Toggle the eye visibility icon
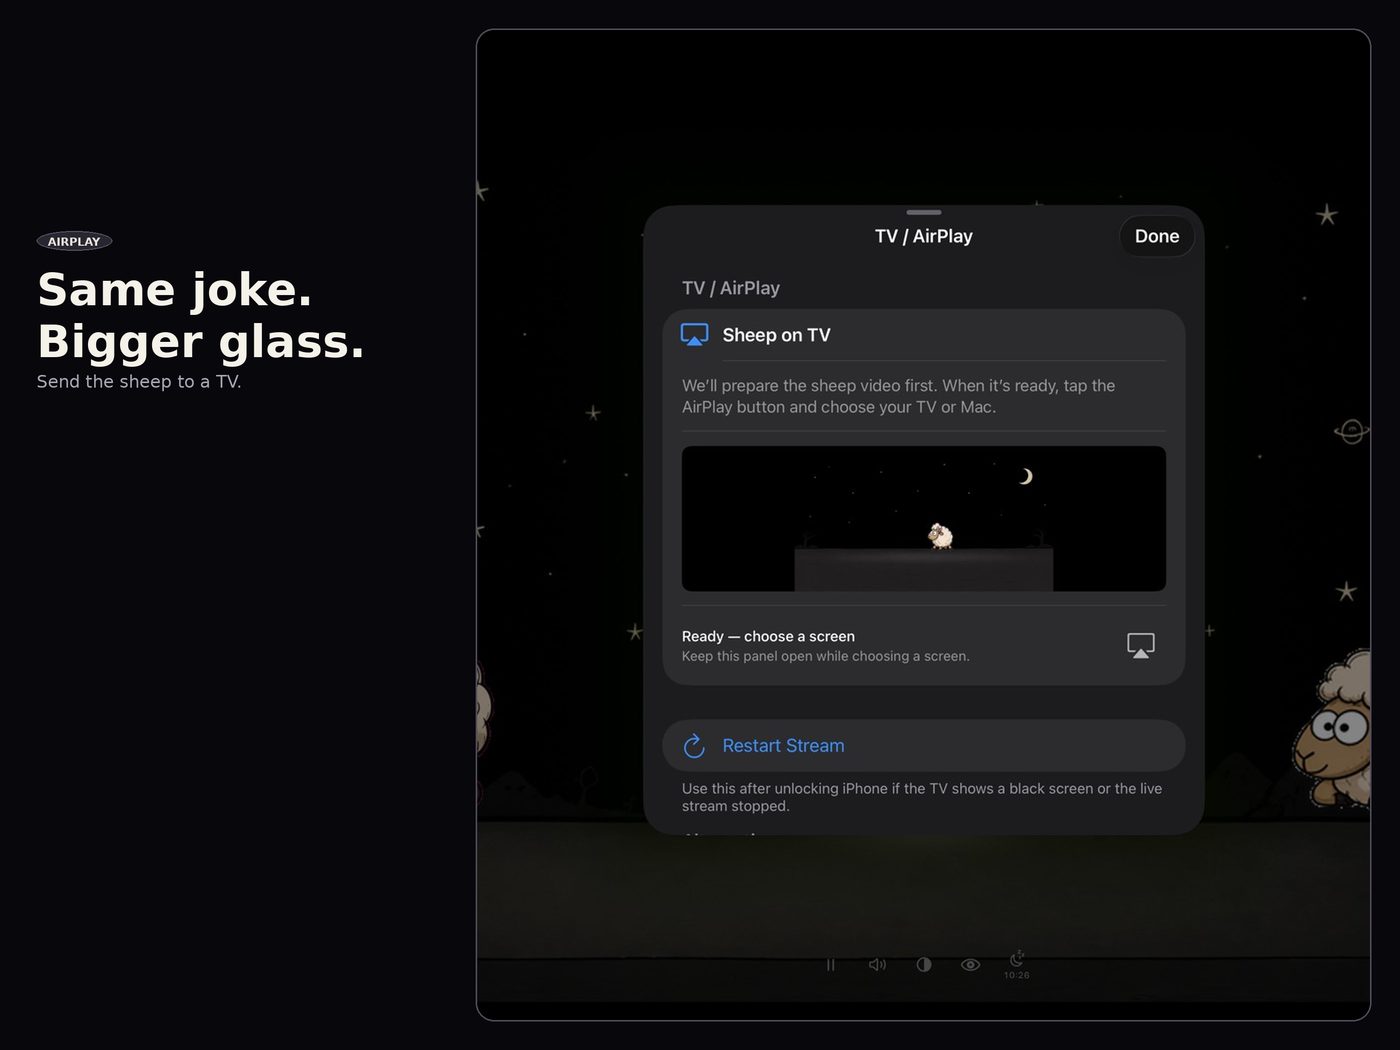The image size is (1400, 1050). [x=970, y=965]
